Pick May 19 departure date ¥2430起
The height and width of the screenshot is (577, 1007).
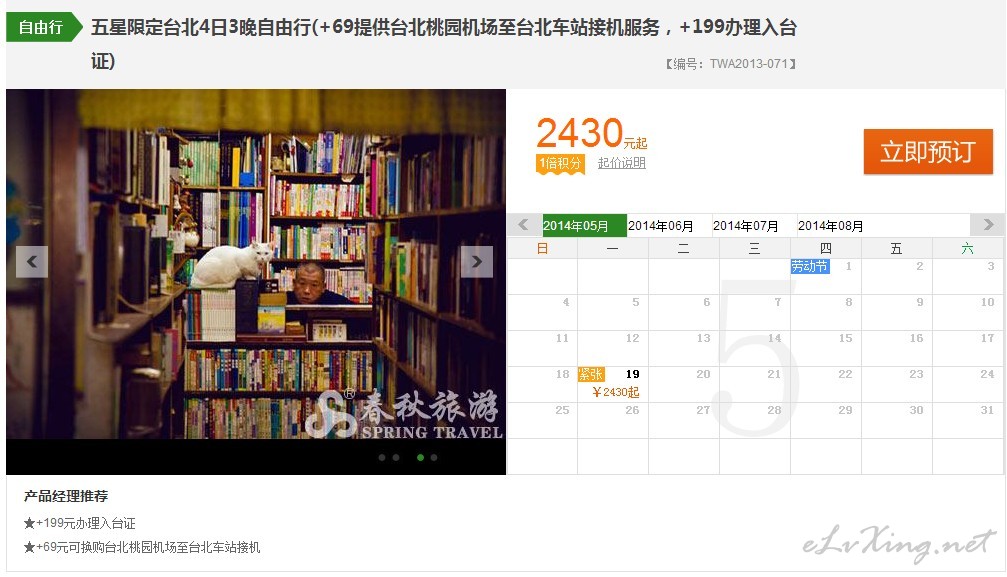click(x=613, y=384)
